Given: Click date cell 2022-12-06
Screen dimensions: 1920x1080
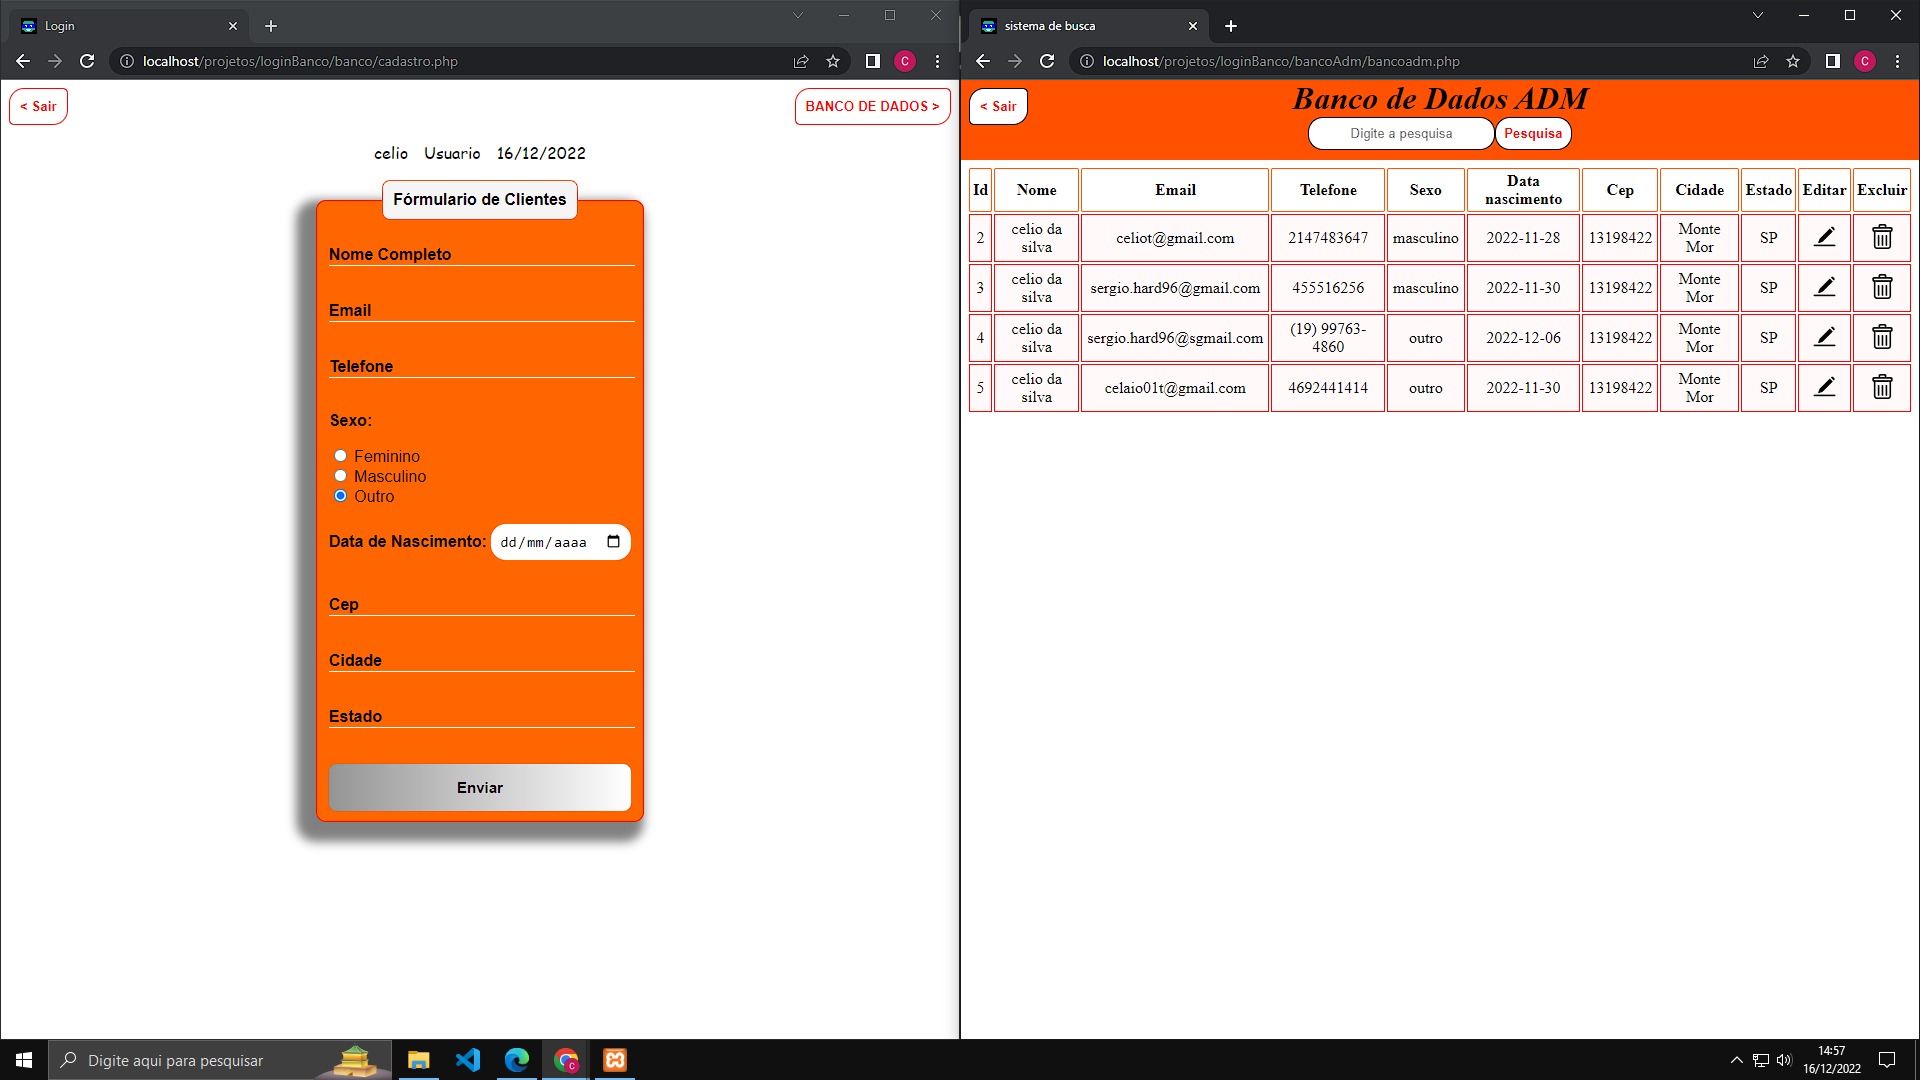Looking at the screenshot, I should pos(1523,337).
